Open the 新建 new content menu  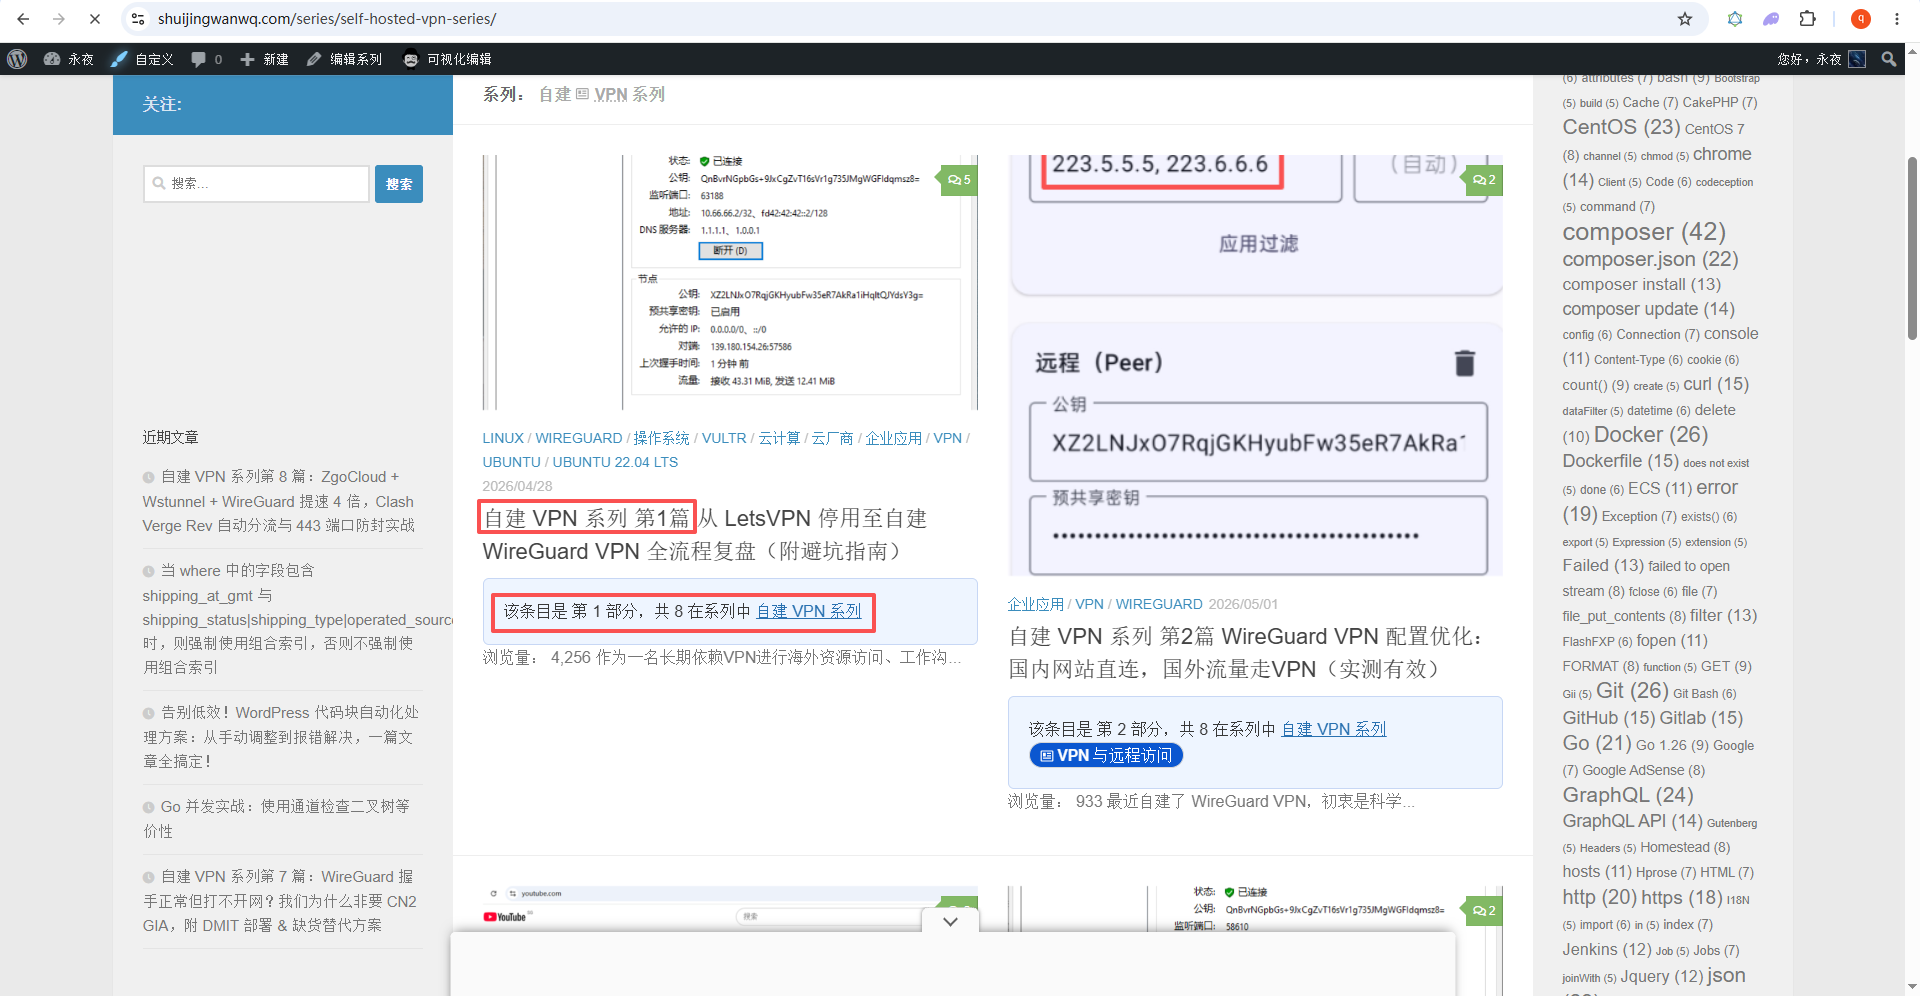pyautogui.click(x=264, y=59)
